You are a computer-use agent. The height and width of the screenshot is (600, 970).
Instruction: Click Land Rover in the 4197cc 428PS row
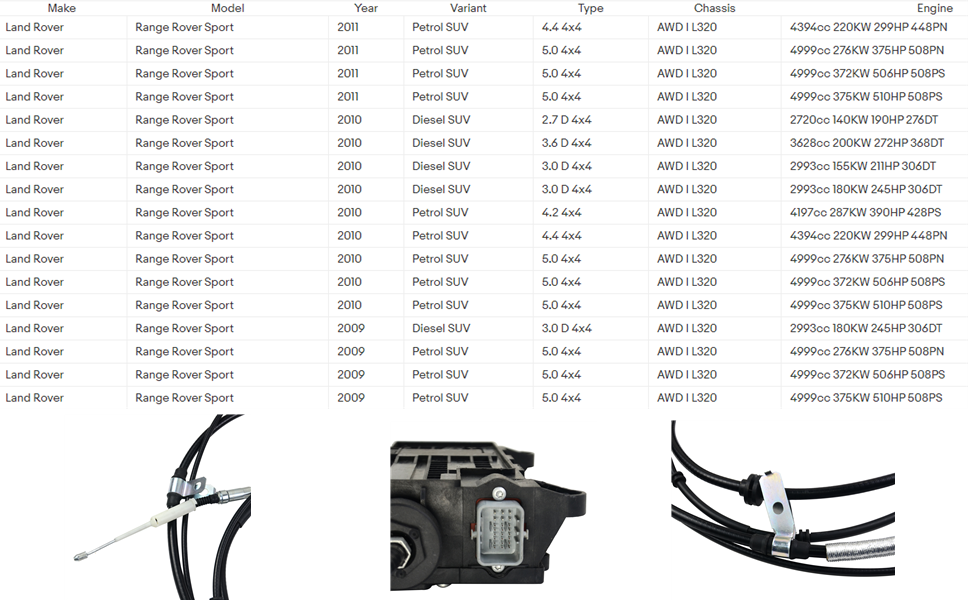point(35,213)
